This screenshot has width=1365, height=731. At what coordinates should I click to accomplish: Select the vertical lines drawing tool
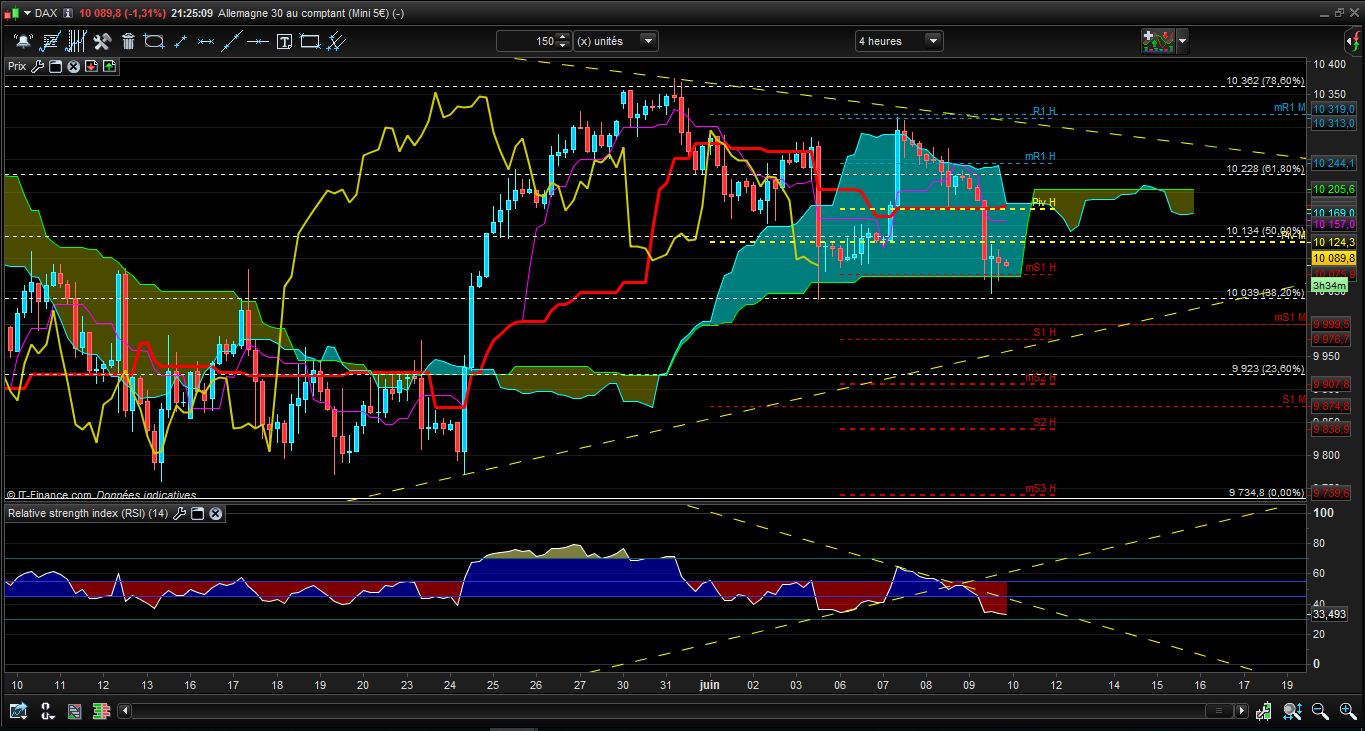pos(76,41)
